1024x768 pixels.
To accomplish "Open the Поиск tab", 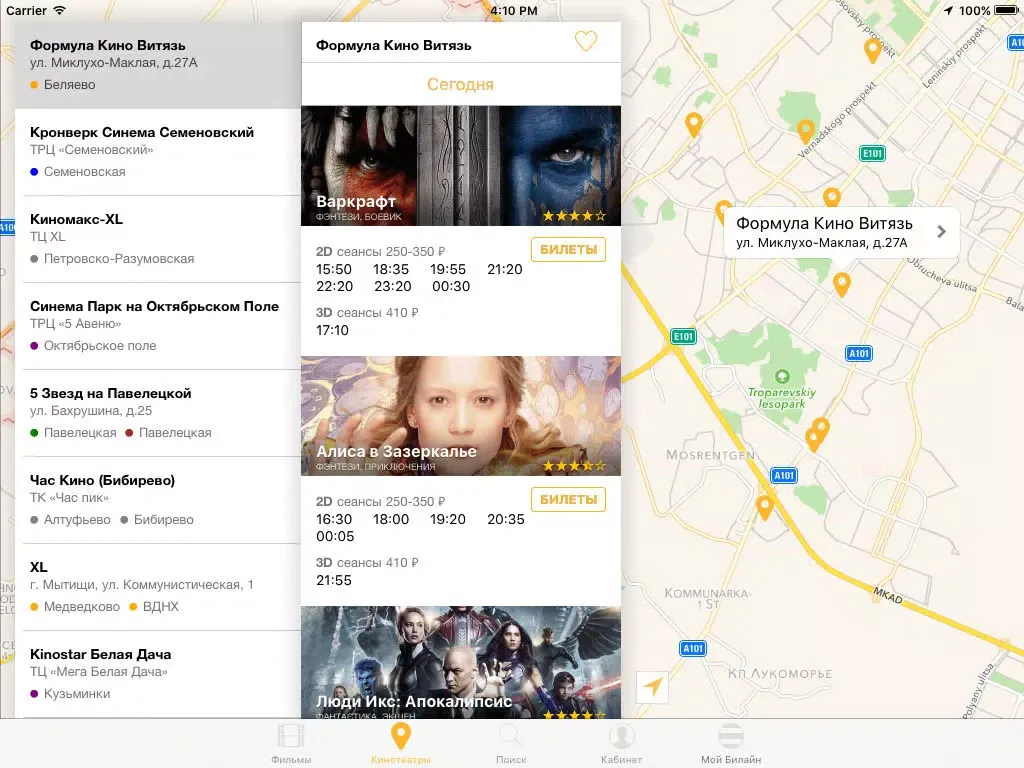I will (x=511, y=744).
